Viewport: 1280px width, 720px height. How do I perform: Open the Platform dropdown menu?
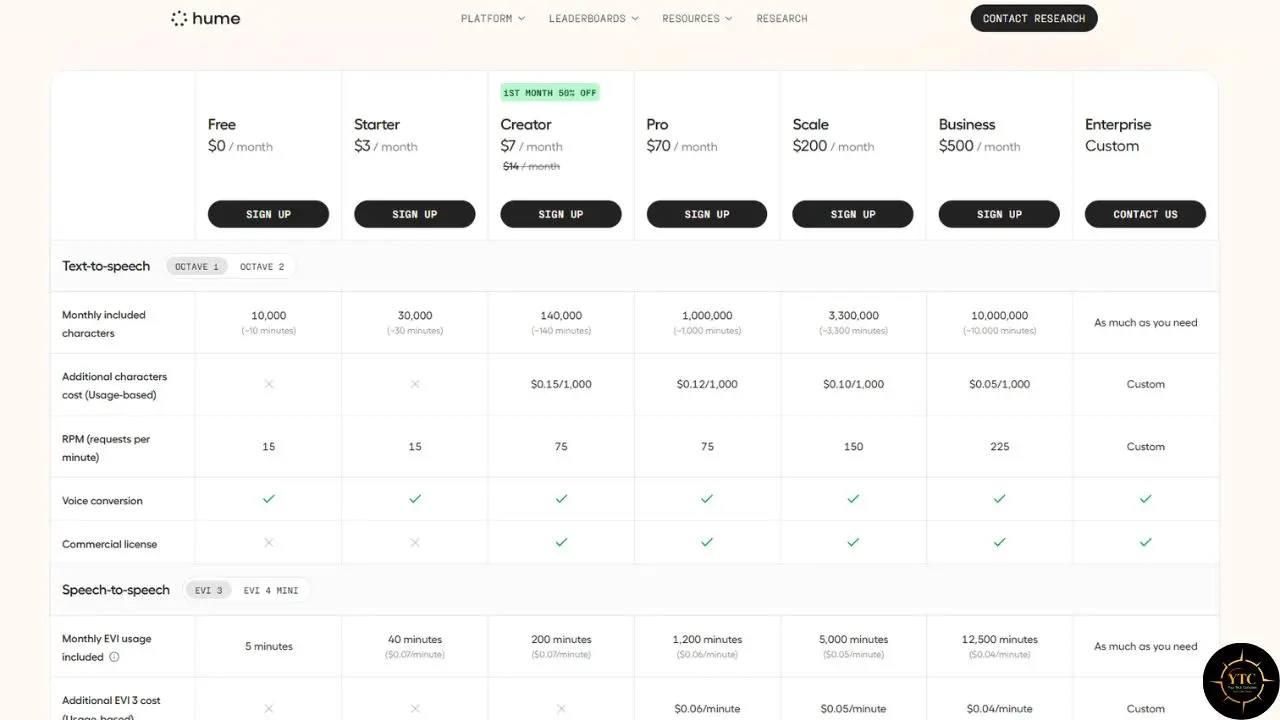(x=493, y=18)
